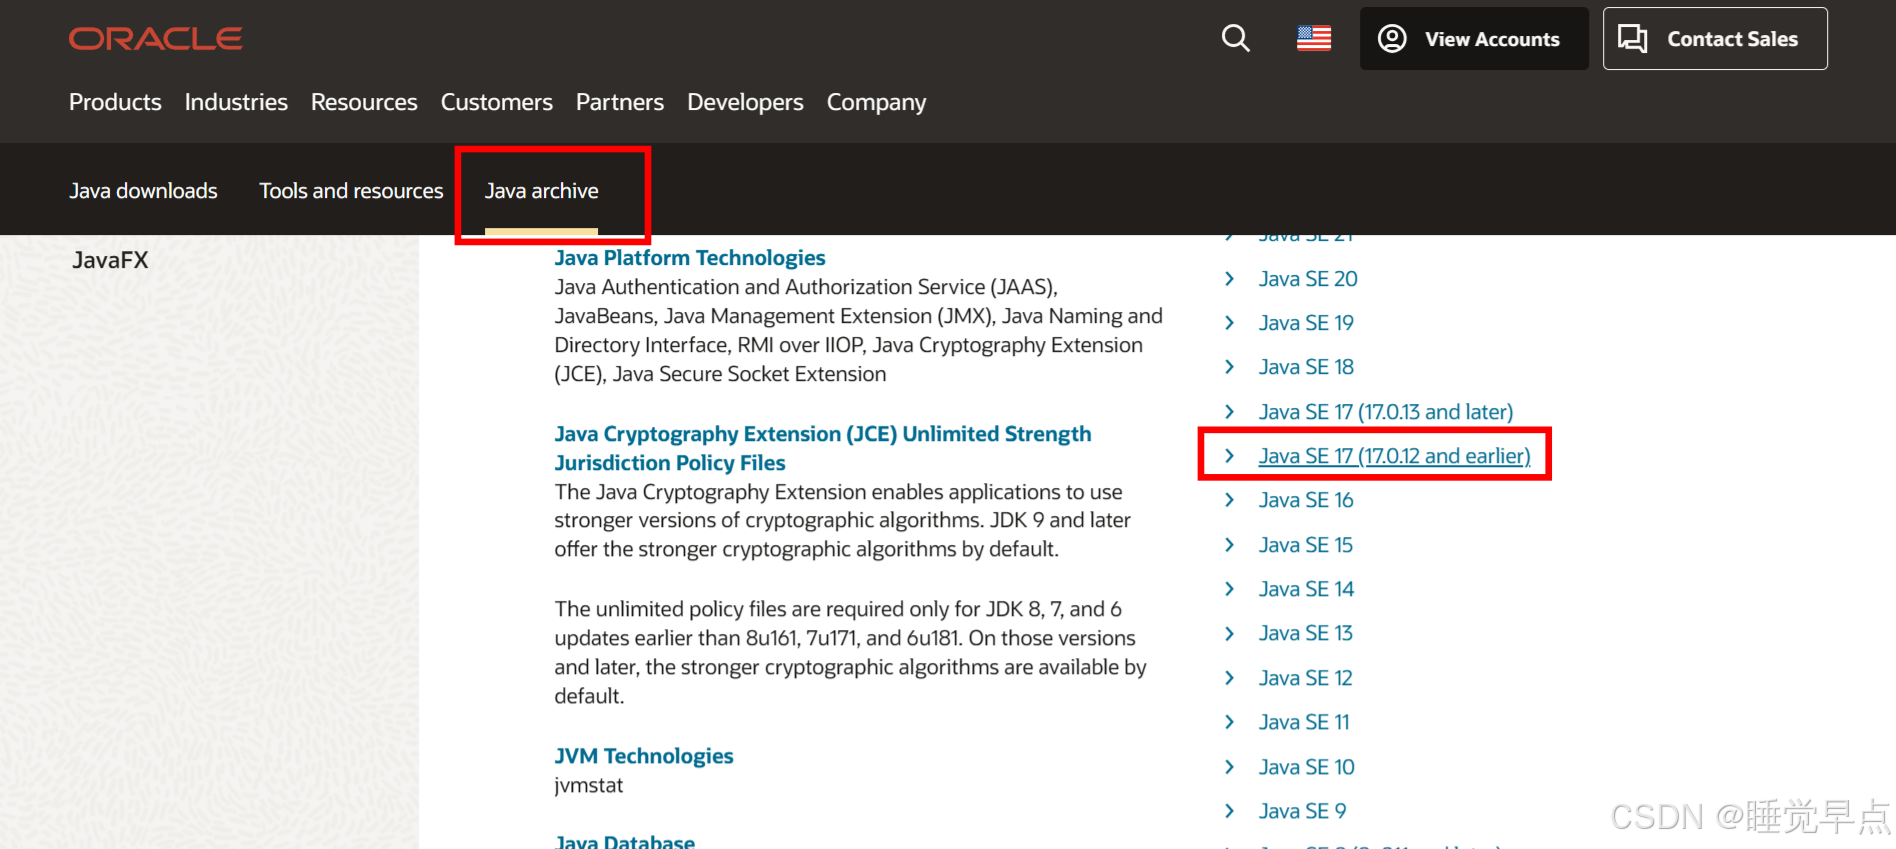Open the Java SE 13 link
Viewport: 1896px width, 849px height.
tap(1306, 633)
